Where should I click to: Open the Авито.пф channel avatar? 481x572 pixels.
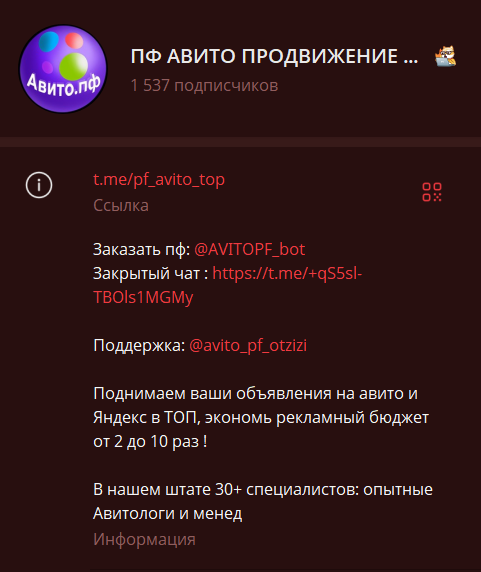(63, 69)
